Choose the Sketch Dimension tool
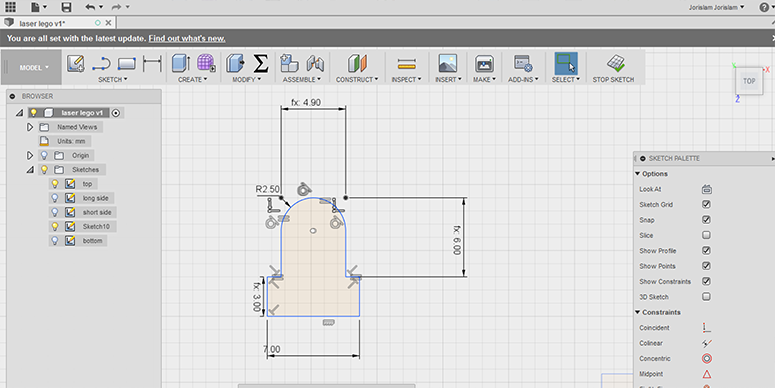The width and height of the screenshot is (775, 388). click(x=152, y=64)
